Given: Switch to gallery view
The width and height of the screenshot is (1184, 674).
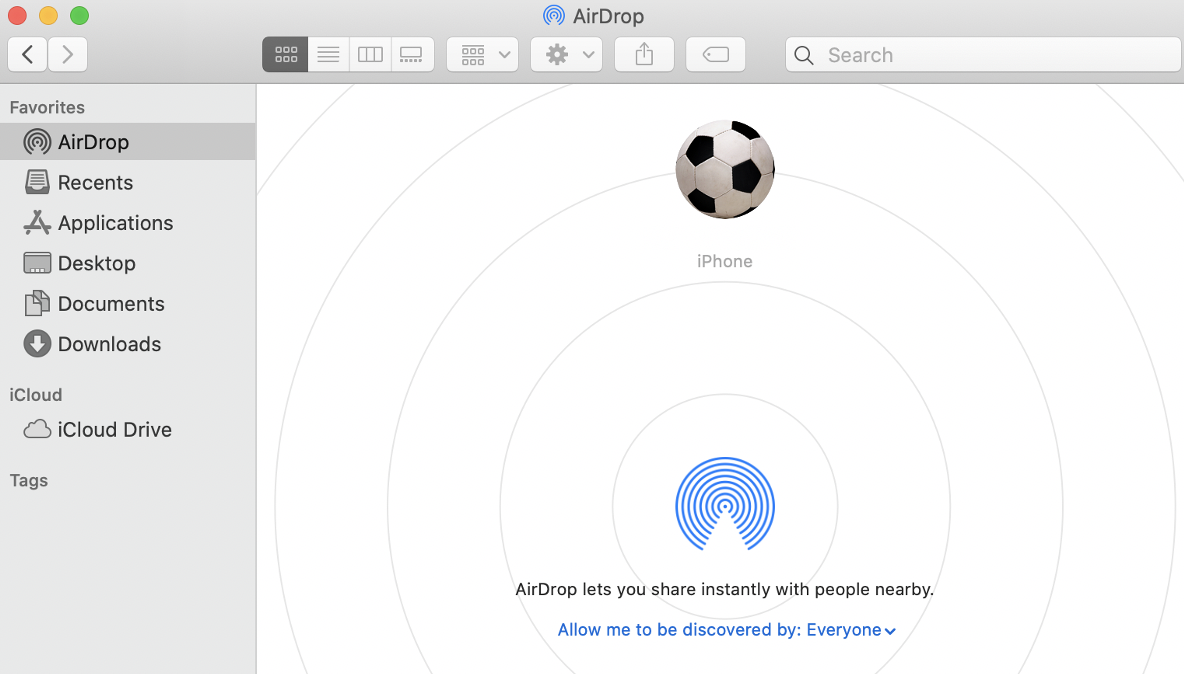Looking at the screenshot, I should pyautogui.click(x=412, y=54).
